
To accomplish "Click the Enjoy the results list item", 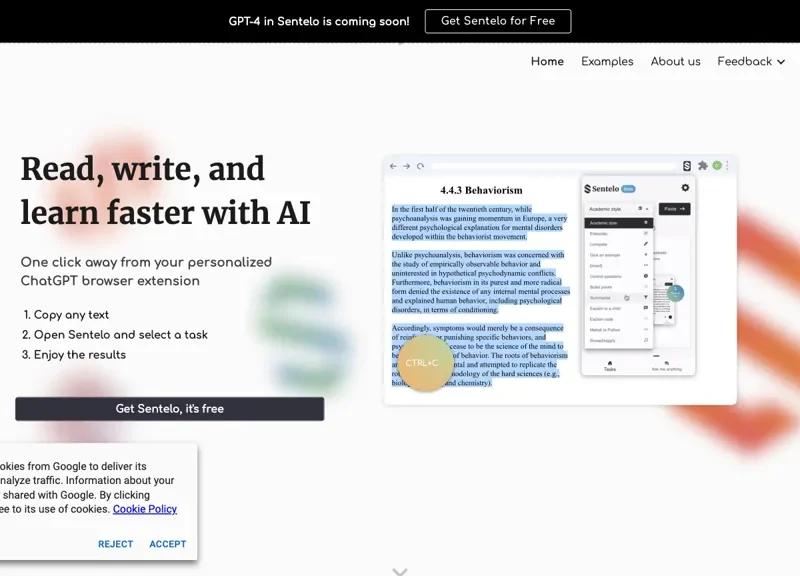I will point(80,355).
